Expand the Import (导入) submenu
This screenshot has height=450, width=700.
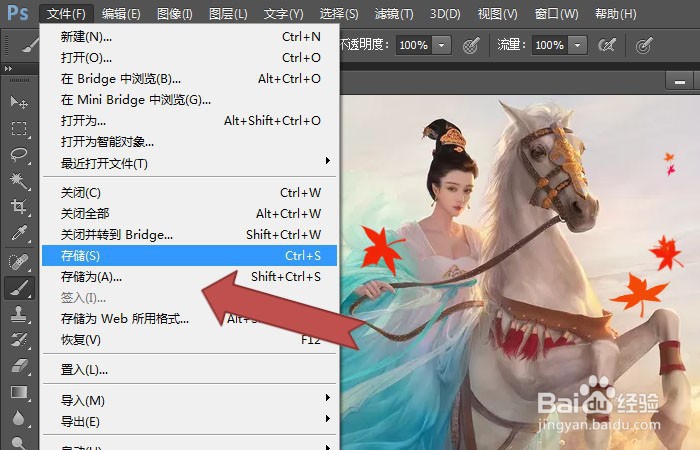pos(328,397)
